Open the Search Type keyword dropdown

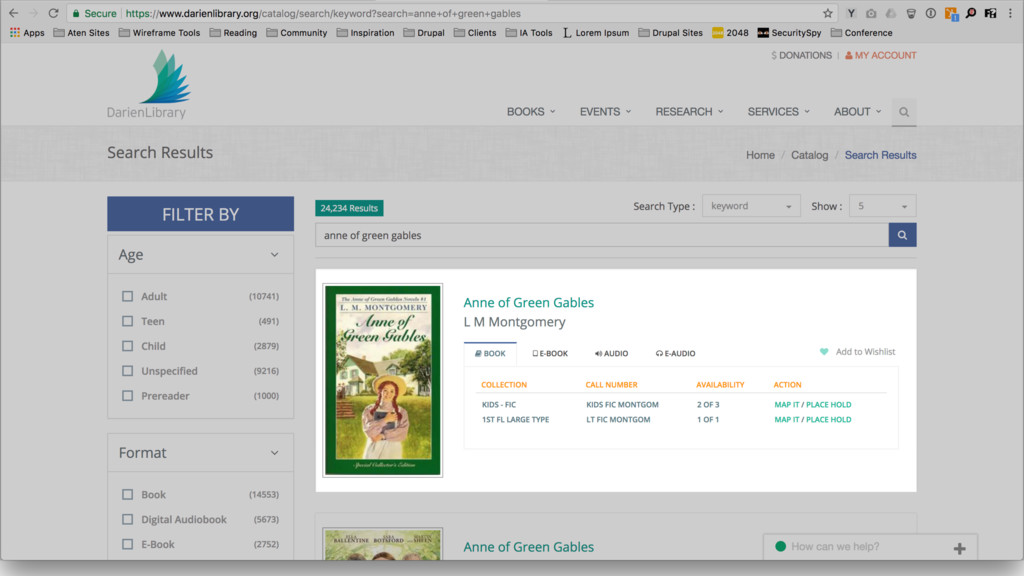point(751,206)
